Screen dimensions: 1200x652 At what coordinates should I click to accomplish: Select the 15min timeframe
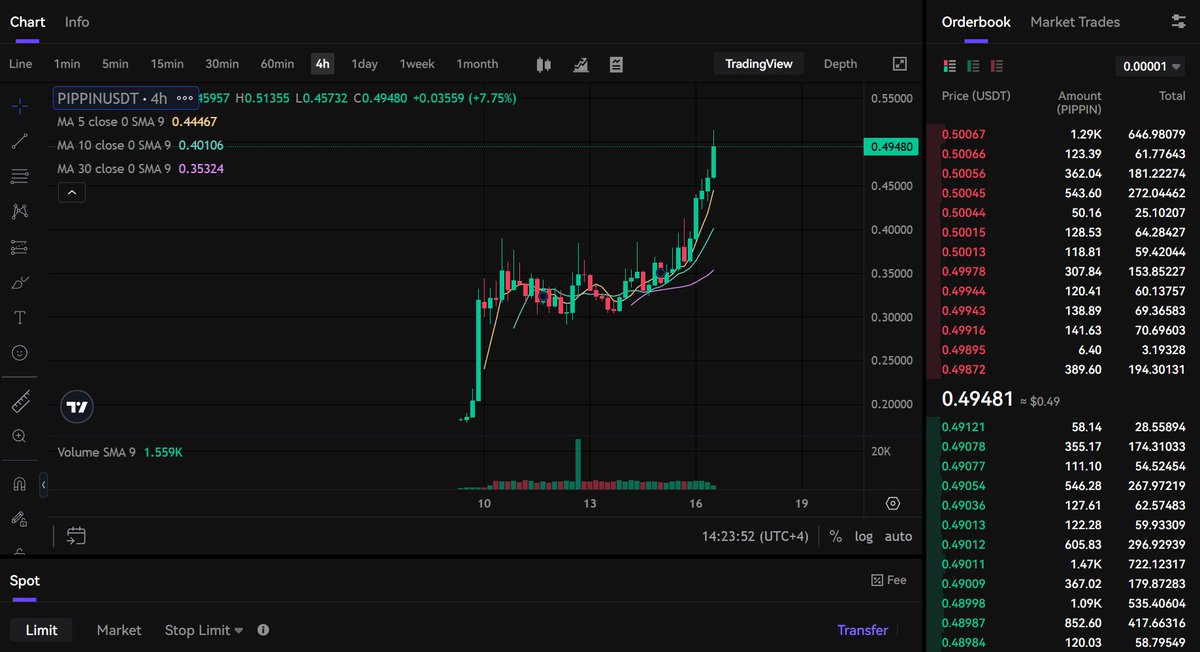tap(167, 64)
